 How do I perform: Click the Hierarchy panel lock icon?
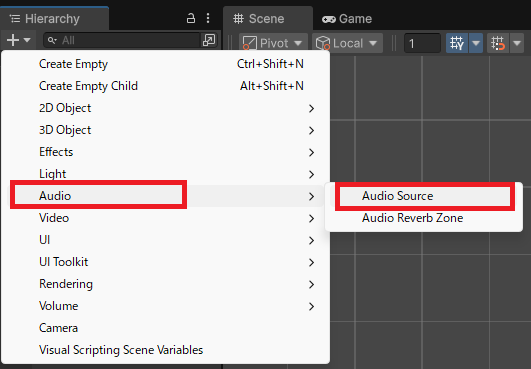point(191,18)
